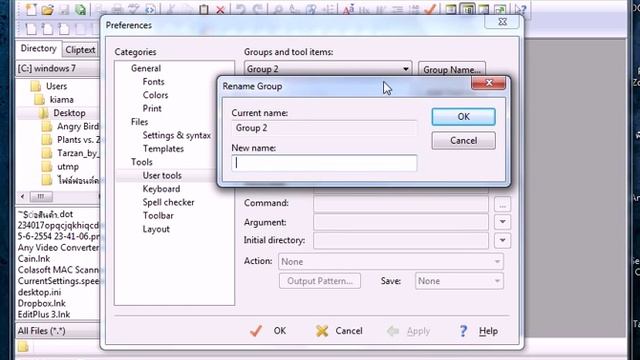Click the Command text field

401,203
